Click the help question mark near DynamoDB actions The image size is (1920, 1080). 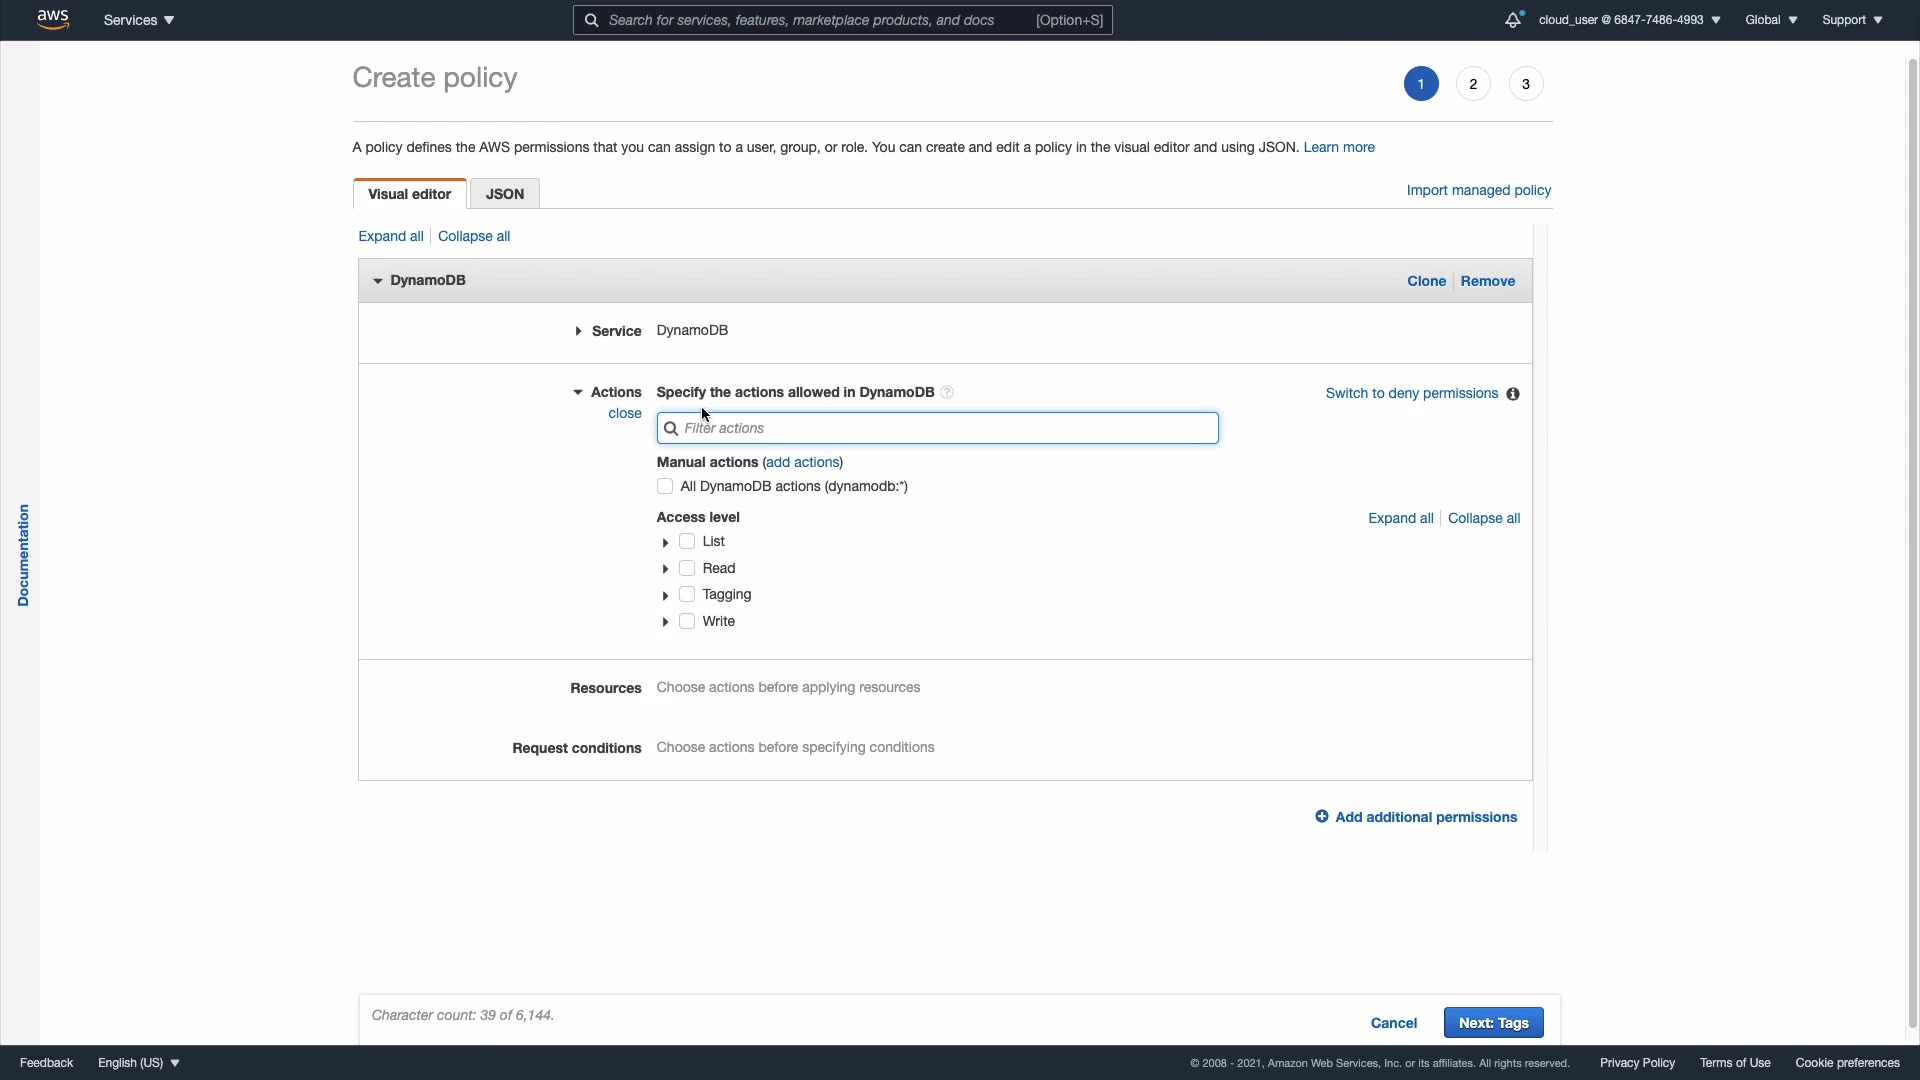(x=947, y=392)
